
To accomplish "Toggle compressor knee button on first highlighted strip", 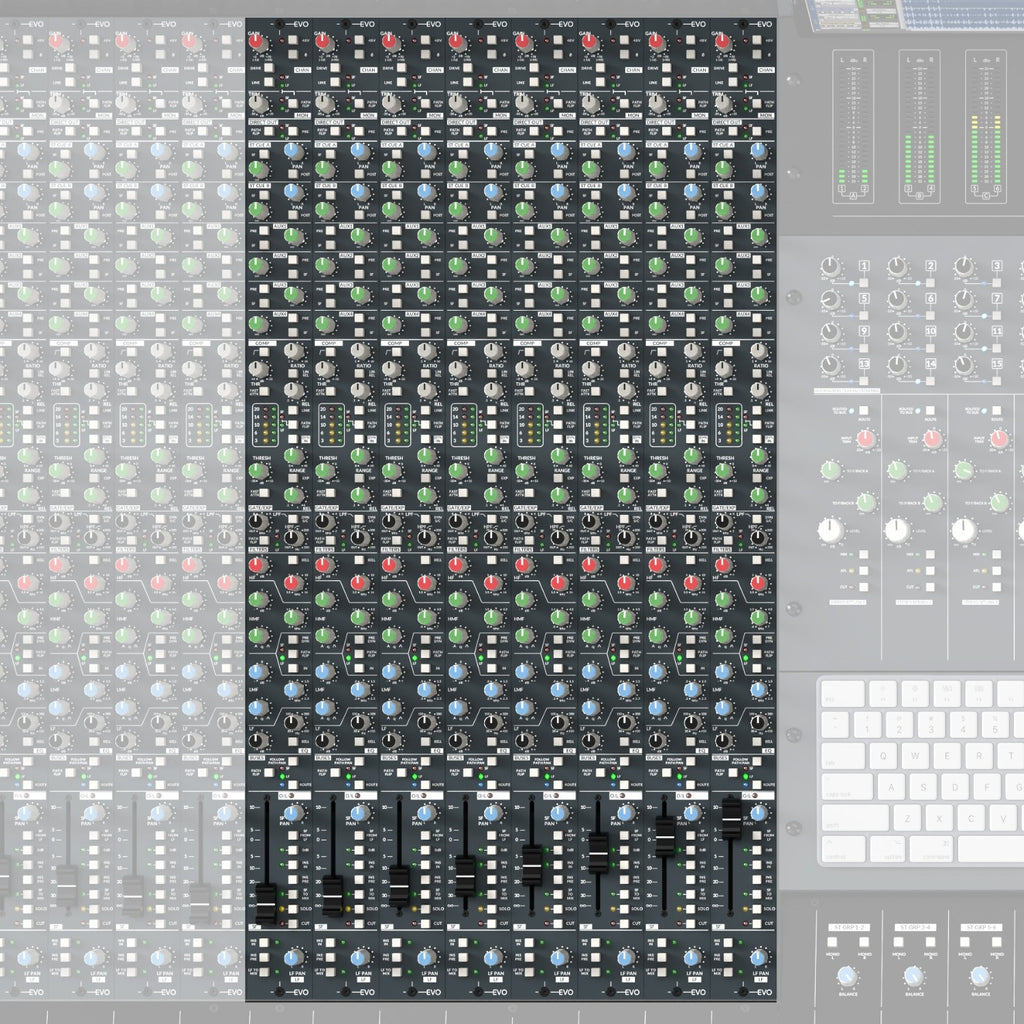I will [264, 352].
